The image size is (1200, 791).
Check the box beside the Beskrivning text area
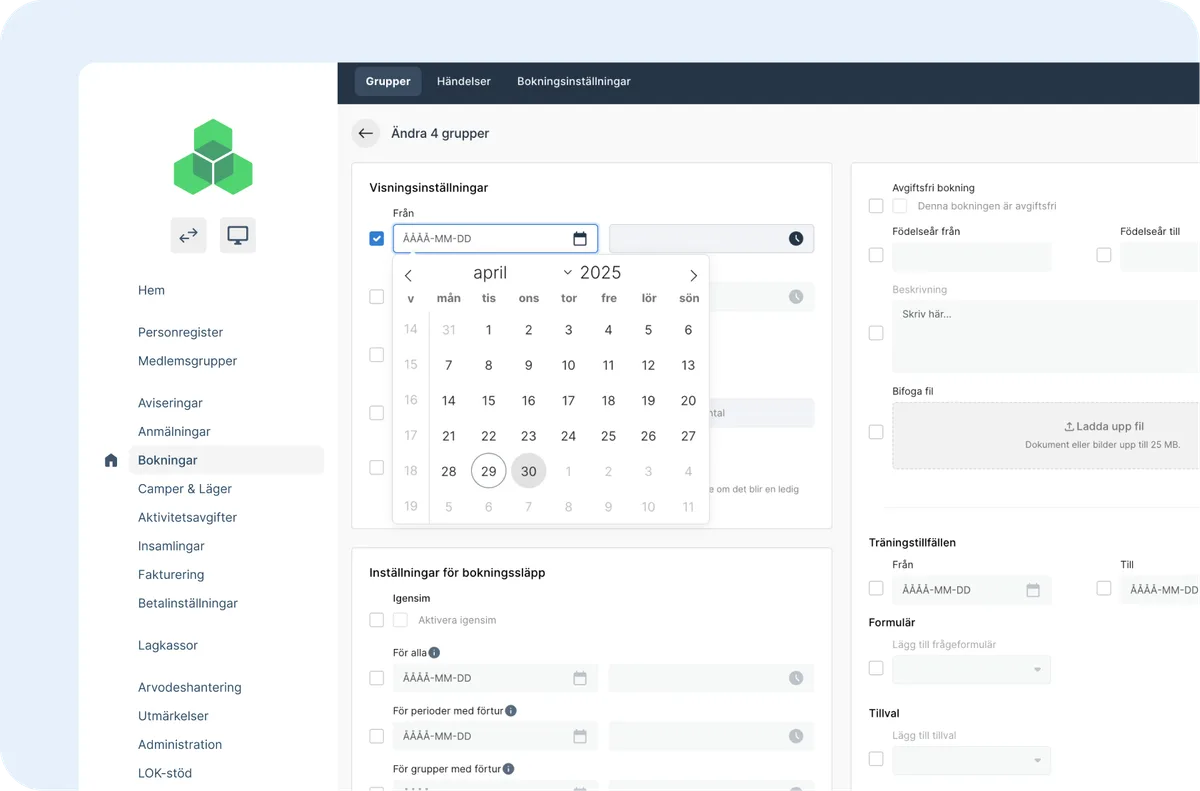[x=876, y=333]
